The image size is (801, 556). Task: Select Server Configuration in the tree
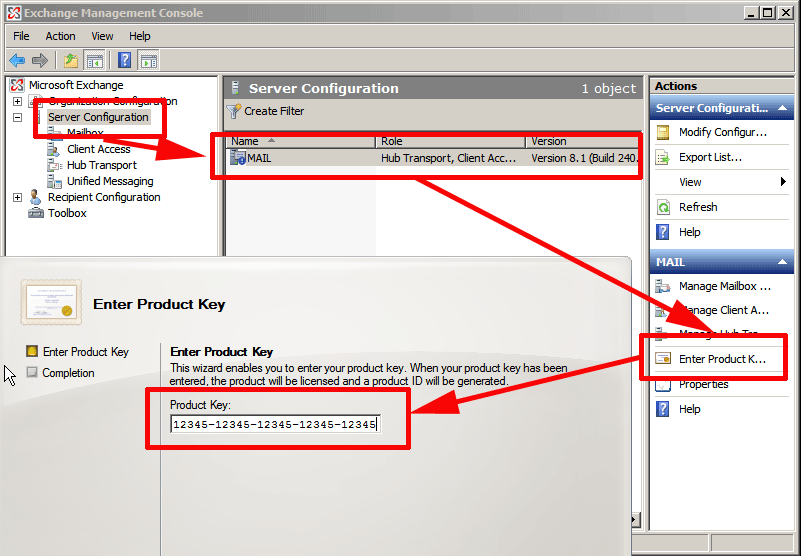click(98, 117)
